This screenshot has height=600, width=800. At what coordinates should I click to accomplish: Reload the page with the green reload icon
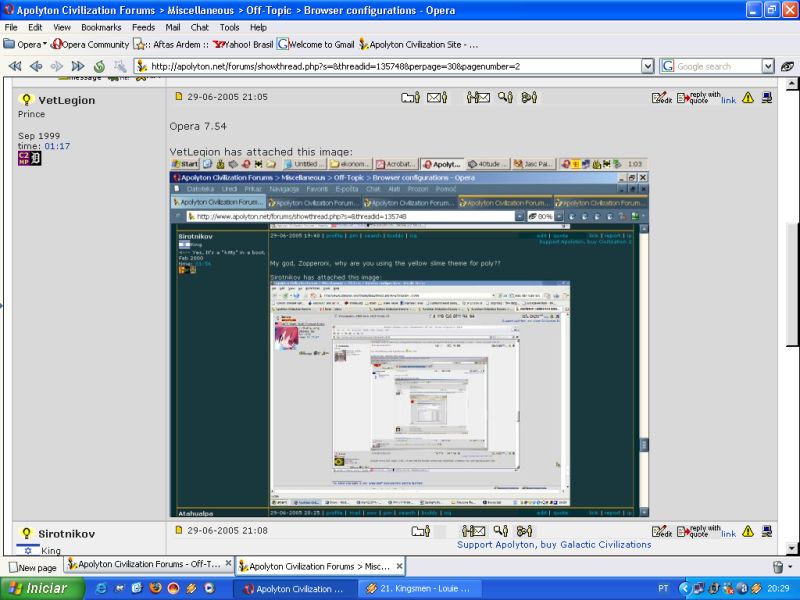coord(98,66)
